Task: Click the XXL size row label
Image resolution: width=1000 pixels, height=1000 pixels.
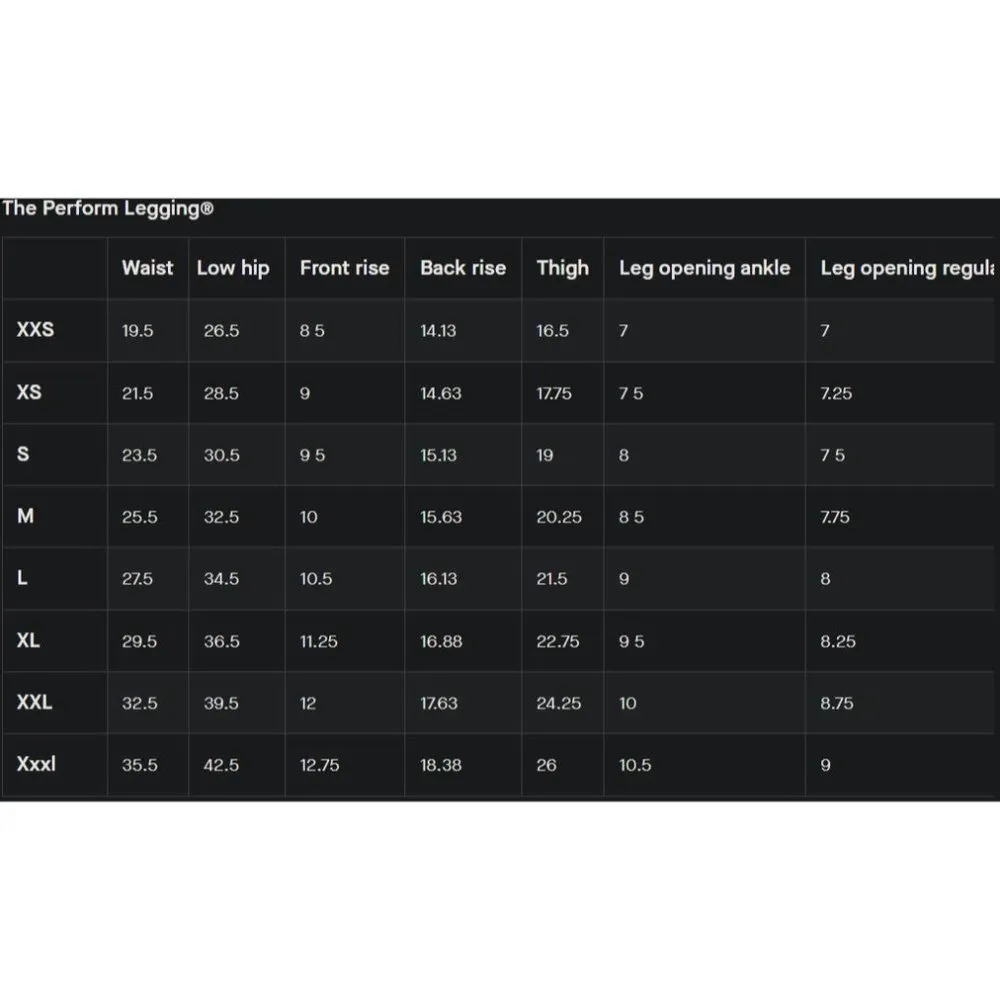Action: click(34, 702)
